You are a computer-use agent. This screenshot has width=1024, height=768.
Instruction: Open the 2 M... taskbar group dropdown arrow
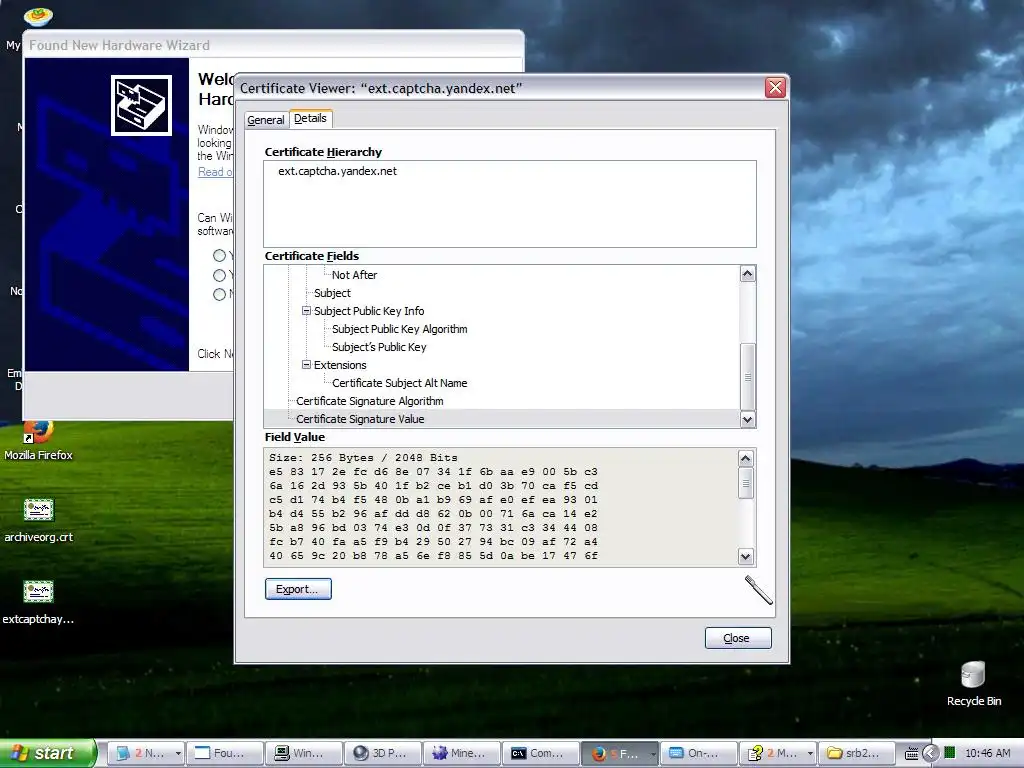810,754
